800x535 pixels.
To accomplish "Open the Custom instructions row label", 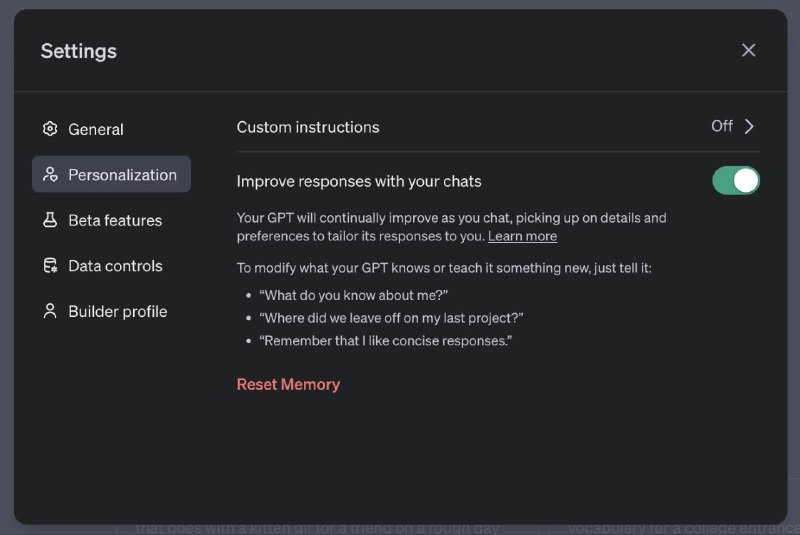I will (308, 127).
